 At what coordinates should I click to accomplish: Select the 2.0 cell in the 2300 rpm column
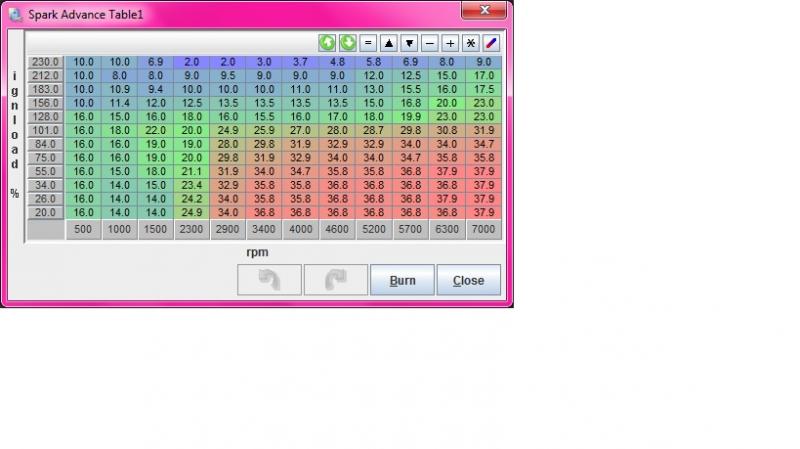(x=192, y=62)
